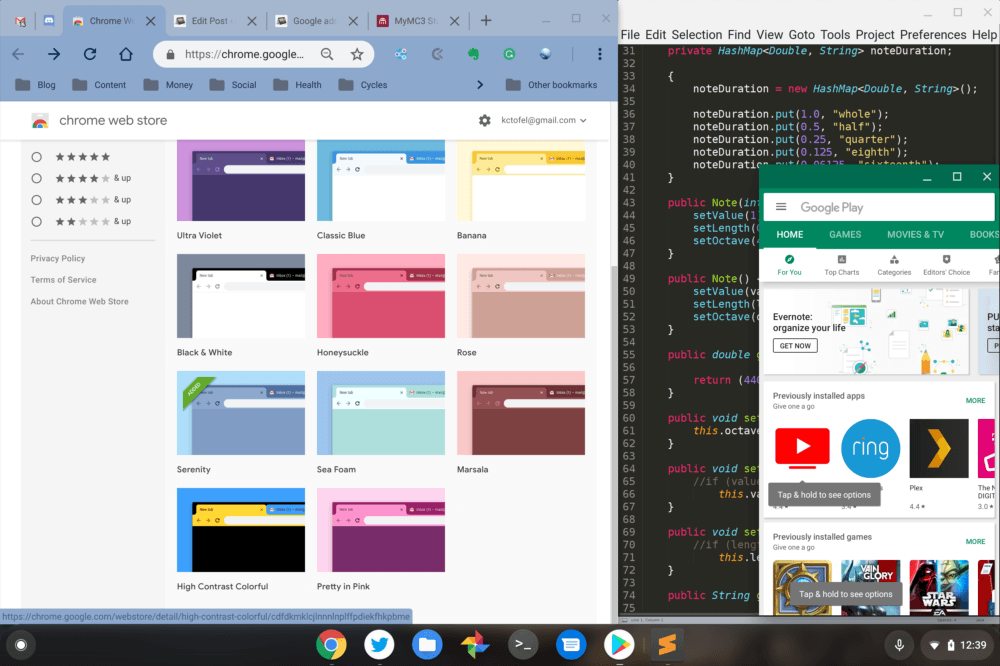Show more bookmarks with the chevron
Screen dimensions: 1000x666
pyautogui.click(x=480, y=85)
